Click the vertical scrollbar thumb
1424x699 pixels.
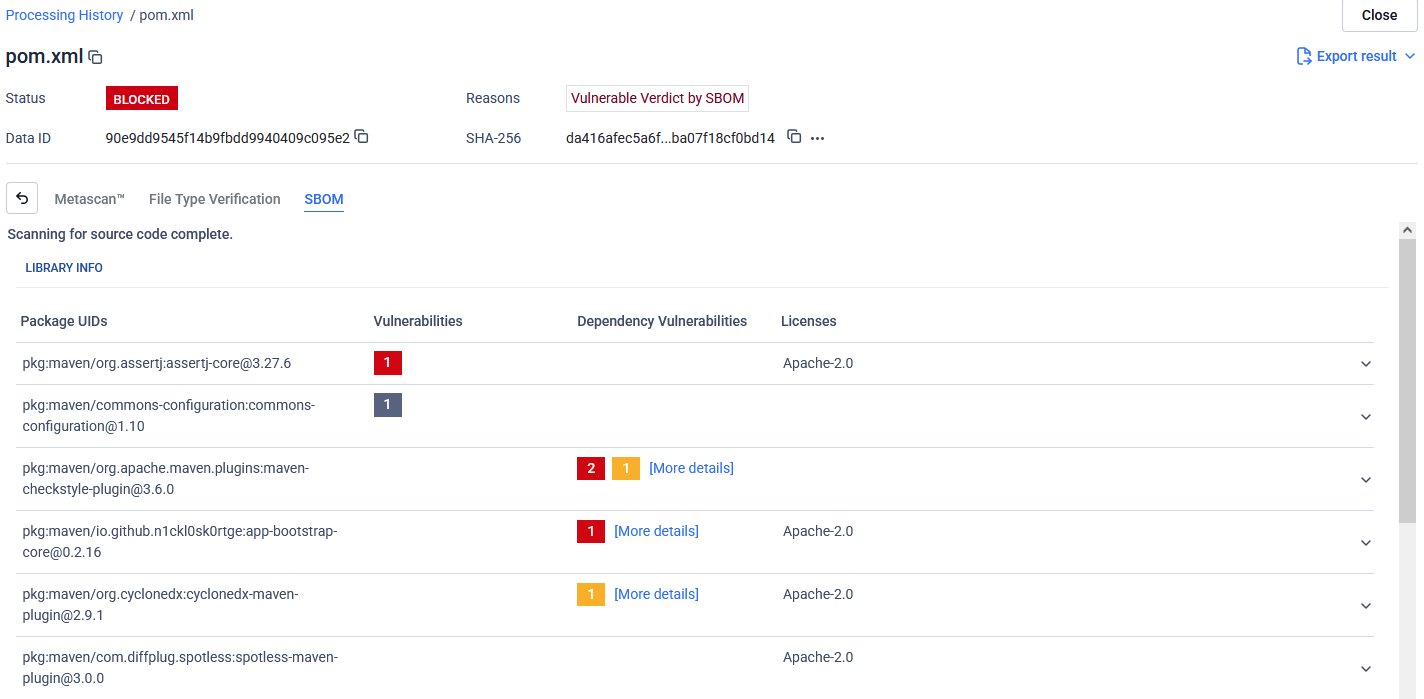(x=1407, y=380)
